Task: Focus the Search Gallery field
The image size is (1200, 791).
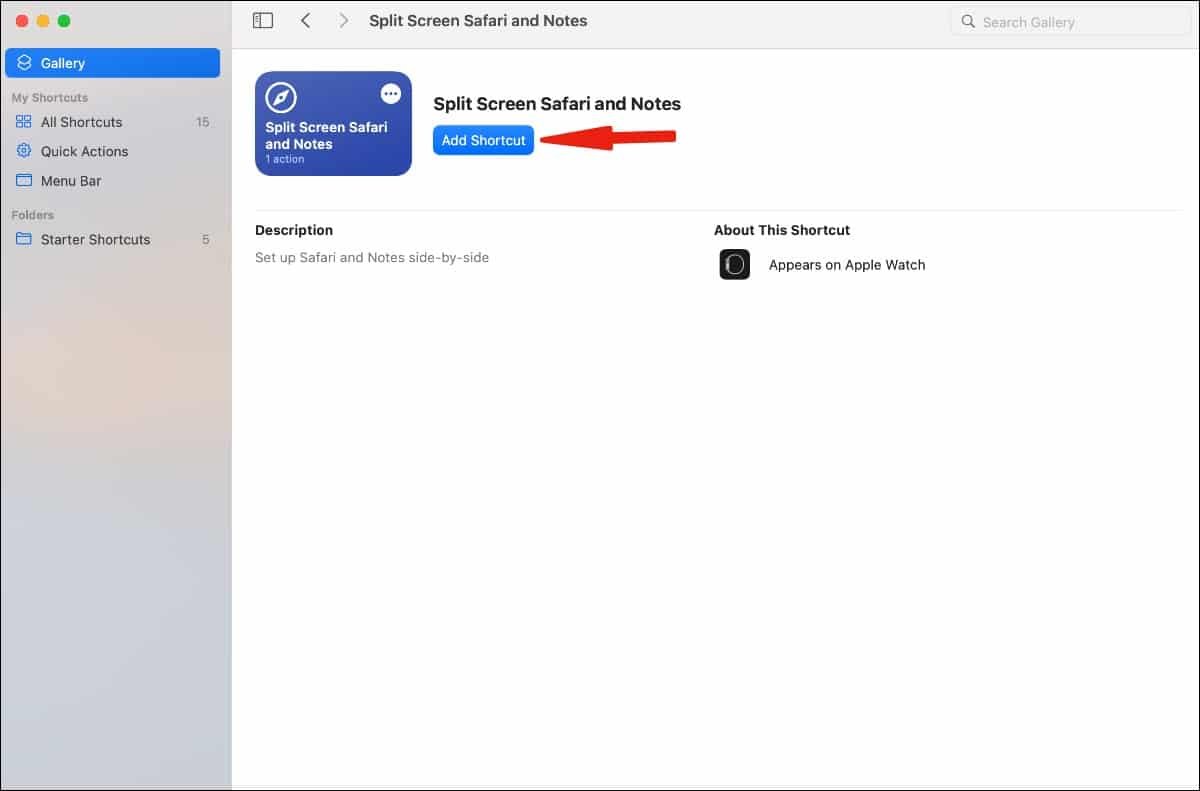Action: pos(1069,22)
